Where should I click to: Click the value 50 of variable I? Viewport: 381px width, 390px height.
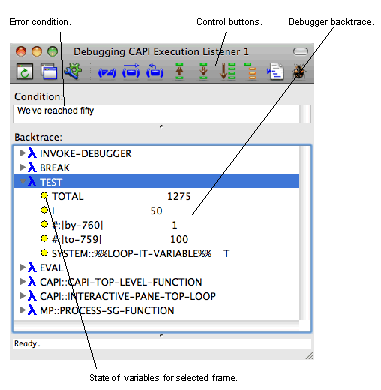click(x=156, y=210)
